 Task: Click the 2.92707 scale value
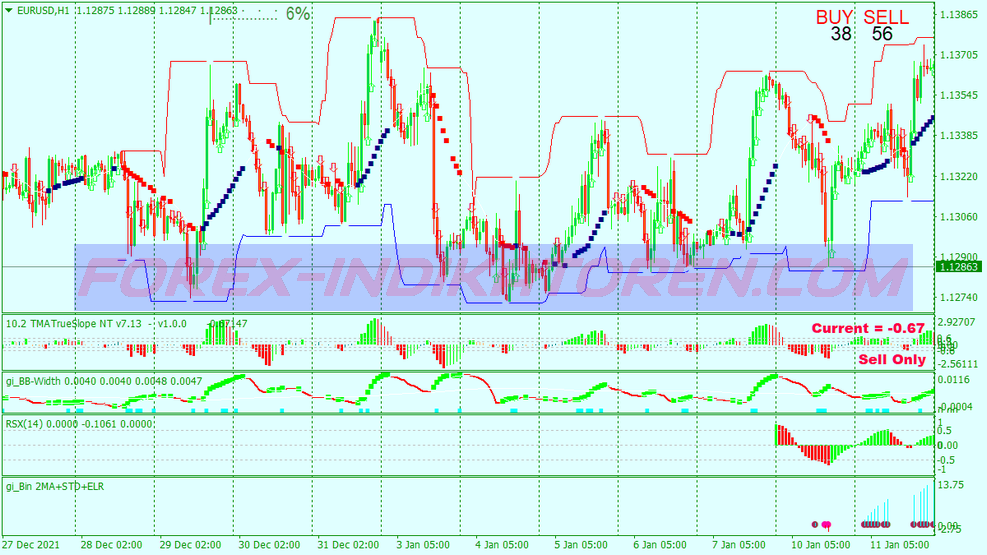[x=957, y=322]
